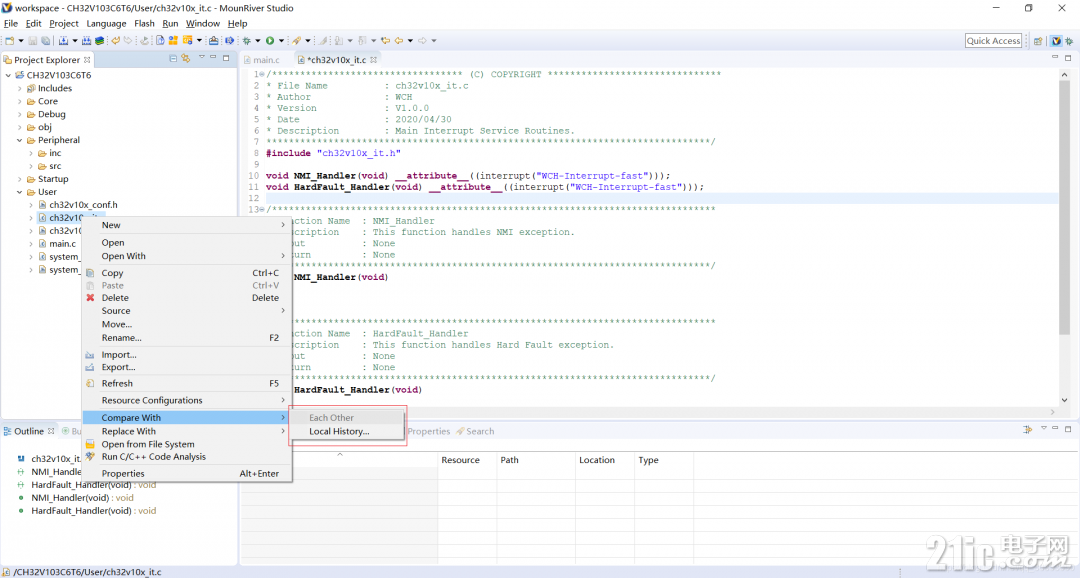
Task: Open the File menu
Action: coord(10,23)
